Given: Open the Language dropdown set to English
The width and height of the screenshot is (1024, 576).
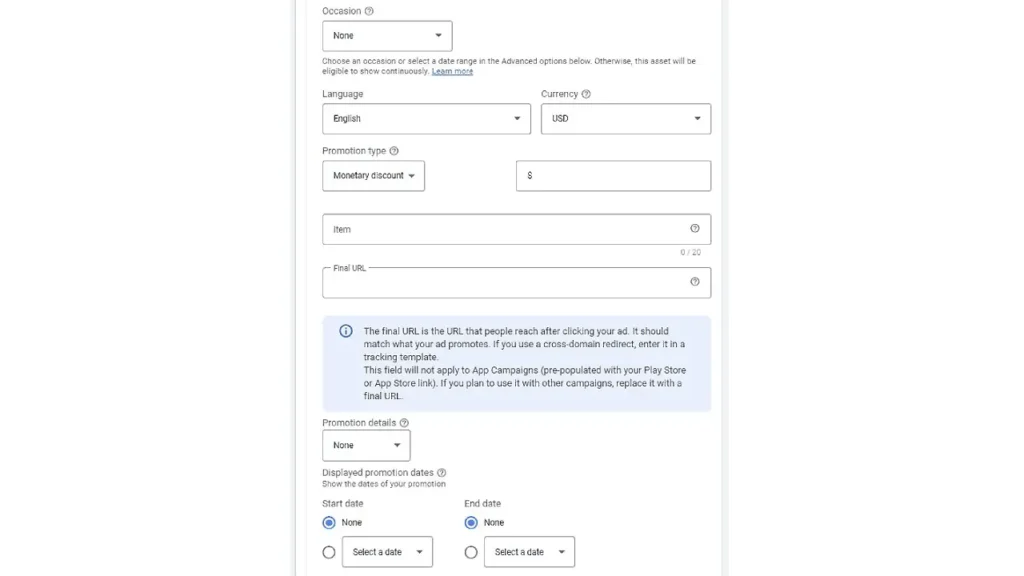Looking at the screenshot, I should point(426,118).
